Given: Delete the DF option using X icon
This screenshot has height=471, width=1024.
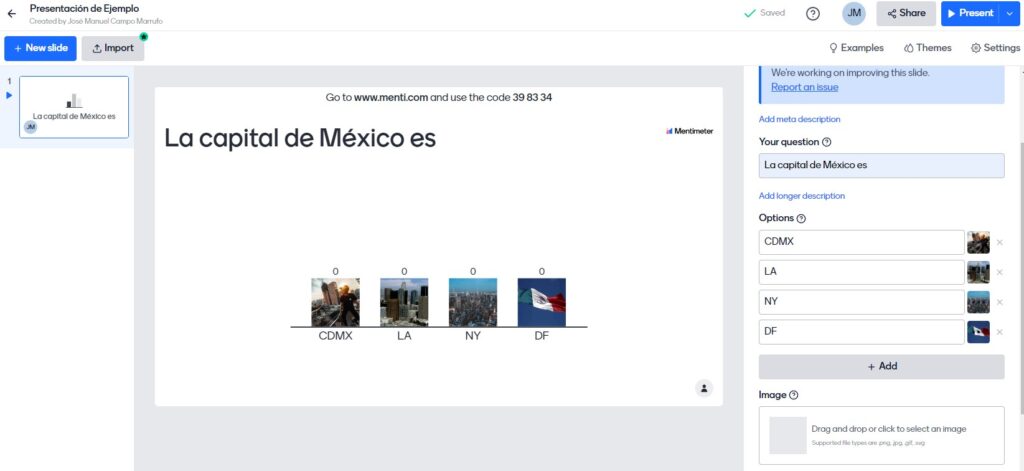Looking at the screenshot, I should coord(999,332).
